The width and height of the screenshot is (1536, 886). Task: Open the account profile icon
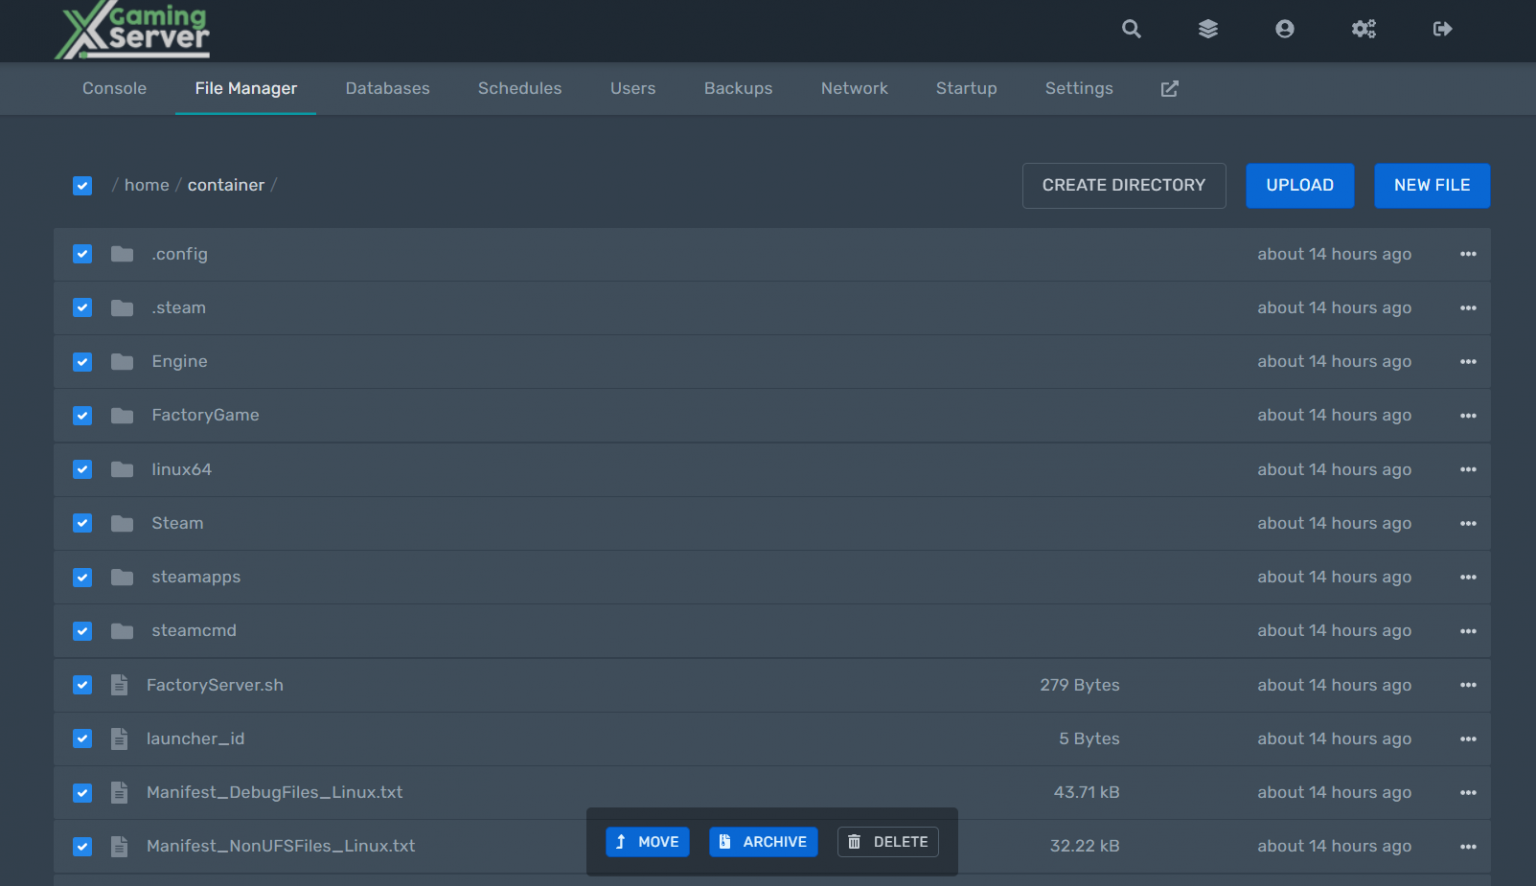pos(1285,29)
